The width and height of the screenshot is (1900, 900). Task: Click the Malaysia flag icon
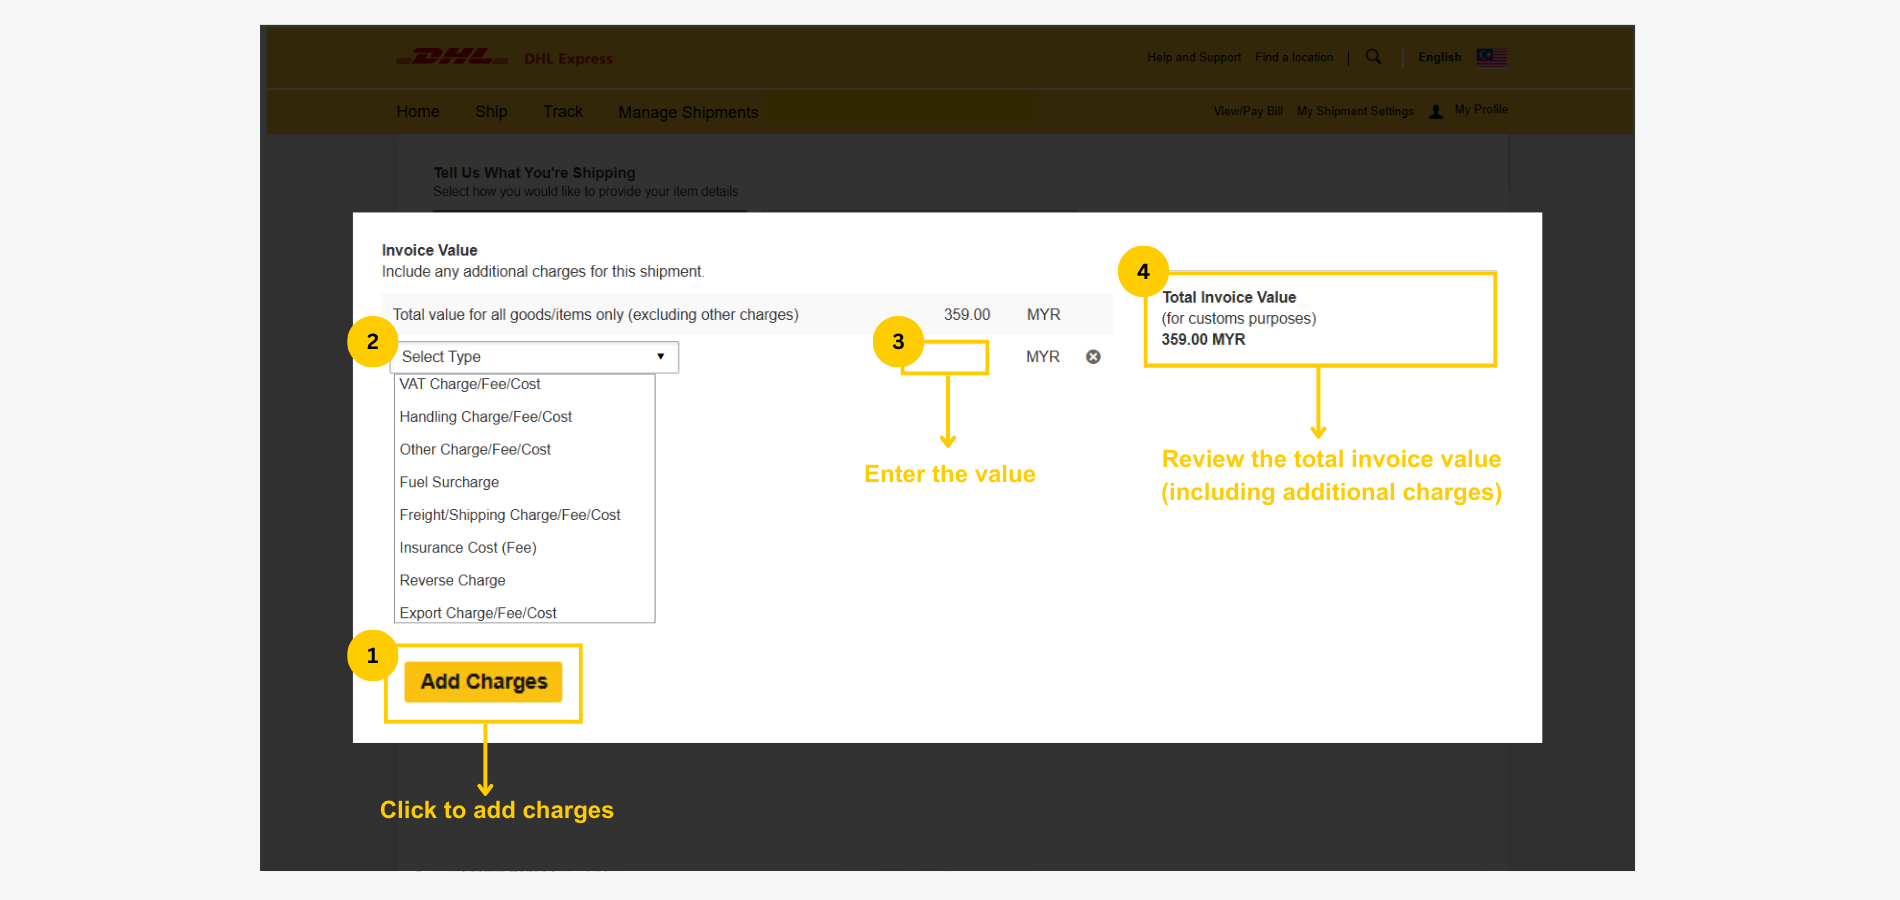[x=1491, y=57]
